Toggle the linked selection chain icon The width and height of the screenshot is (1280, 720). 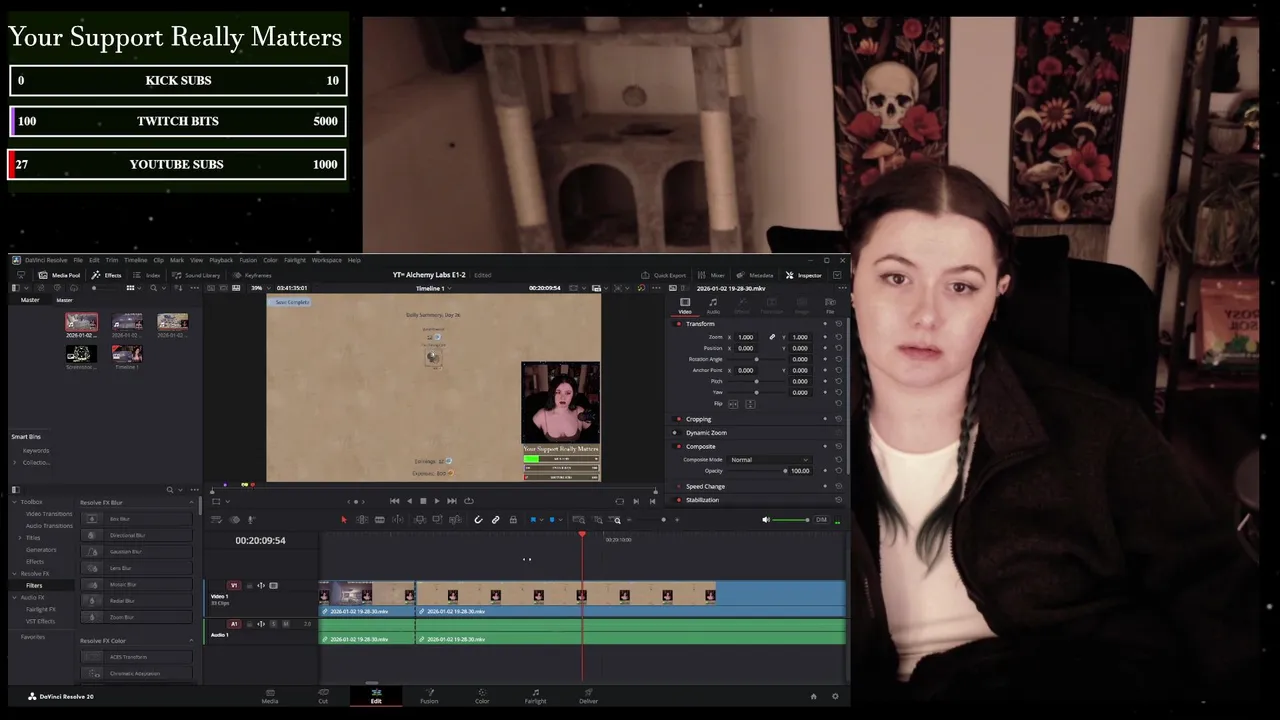click(495, 520)
